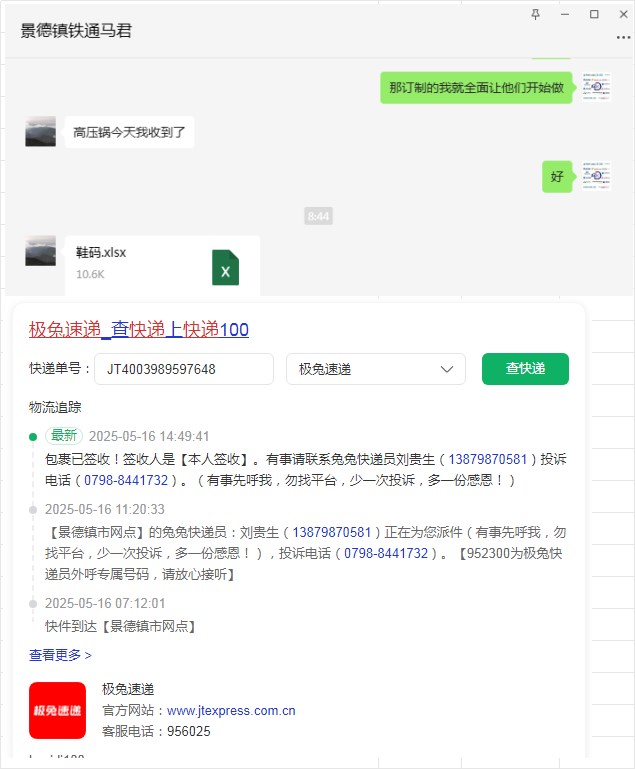Click the tracking number input field
Viewport: 635px width, 769px height.
tap(184, 369)
